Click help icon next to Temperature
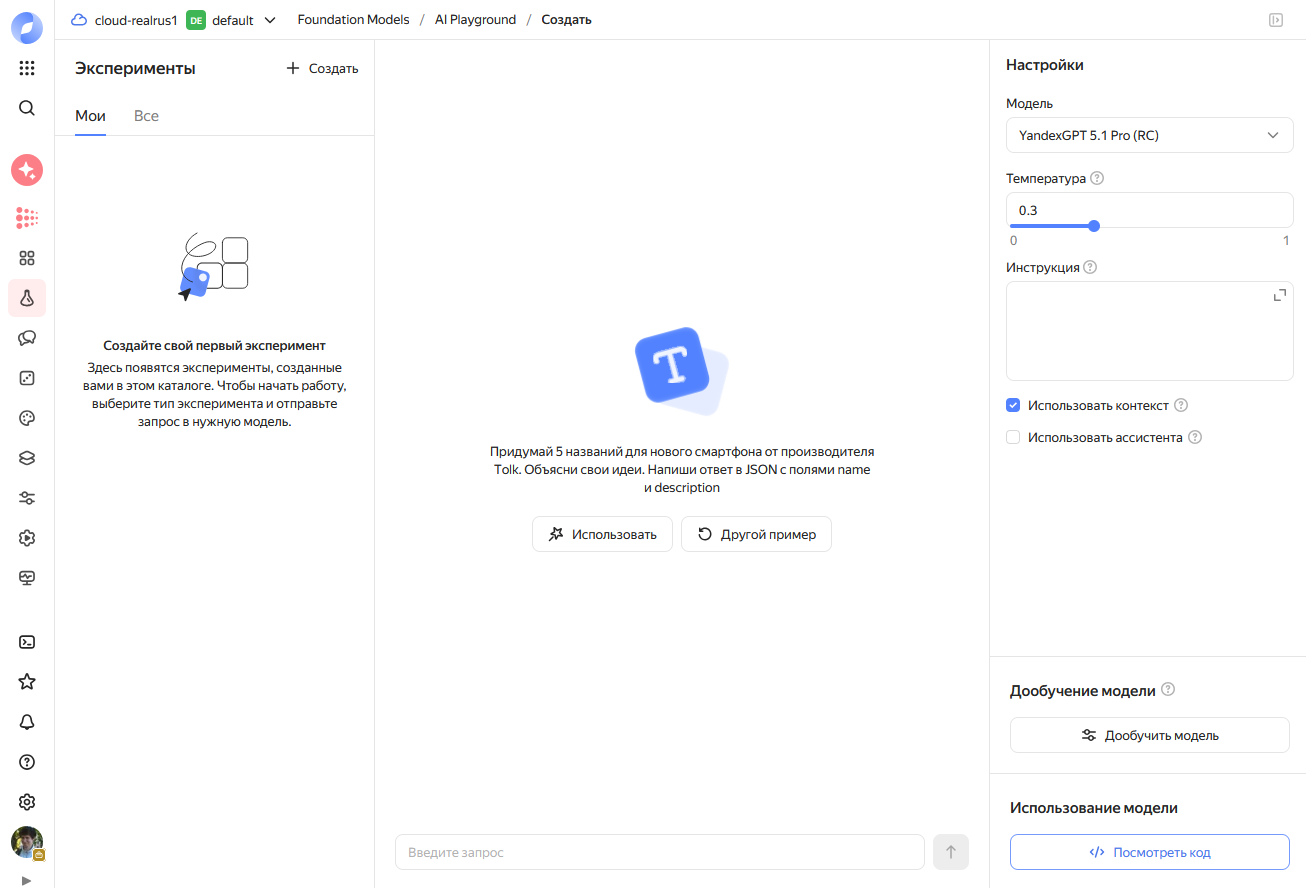Screen dimensions: 1306x888 click(1097, 179)
